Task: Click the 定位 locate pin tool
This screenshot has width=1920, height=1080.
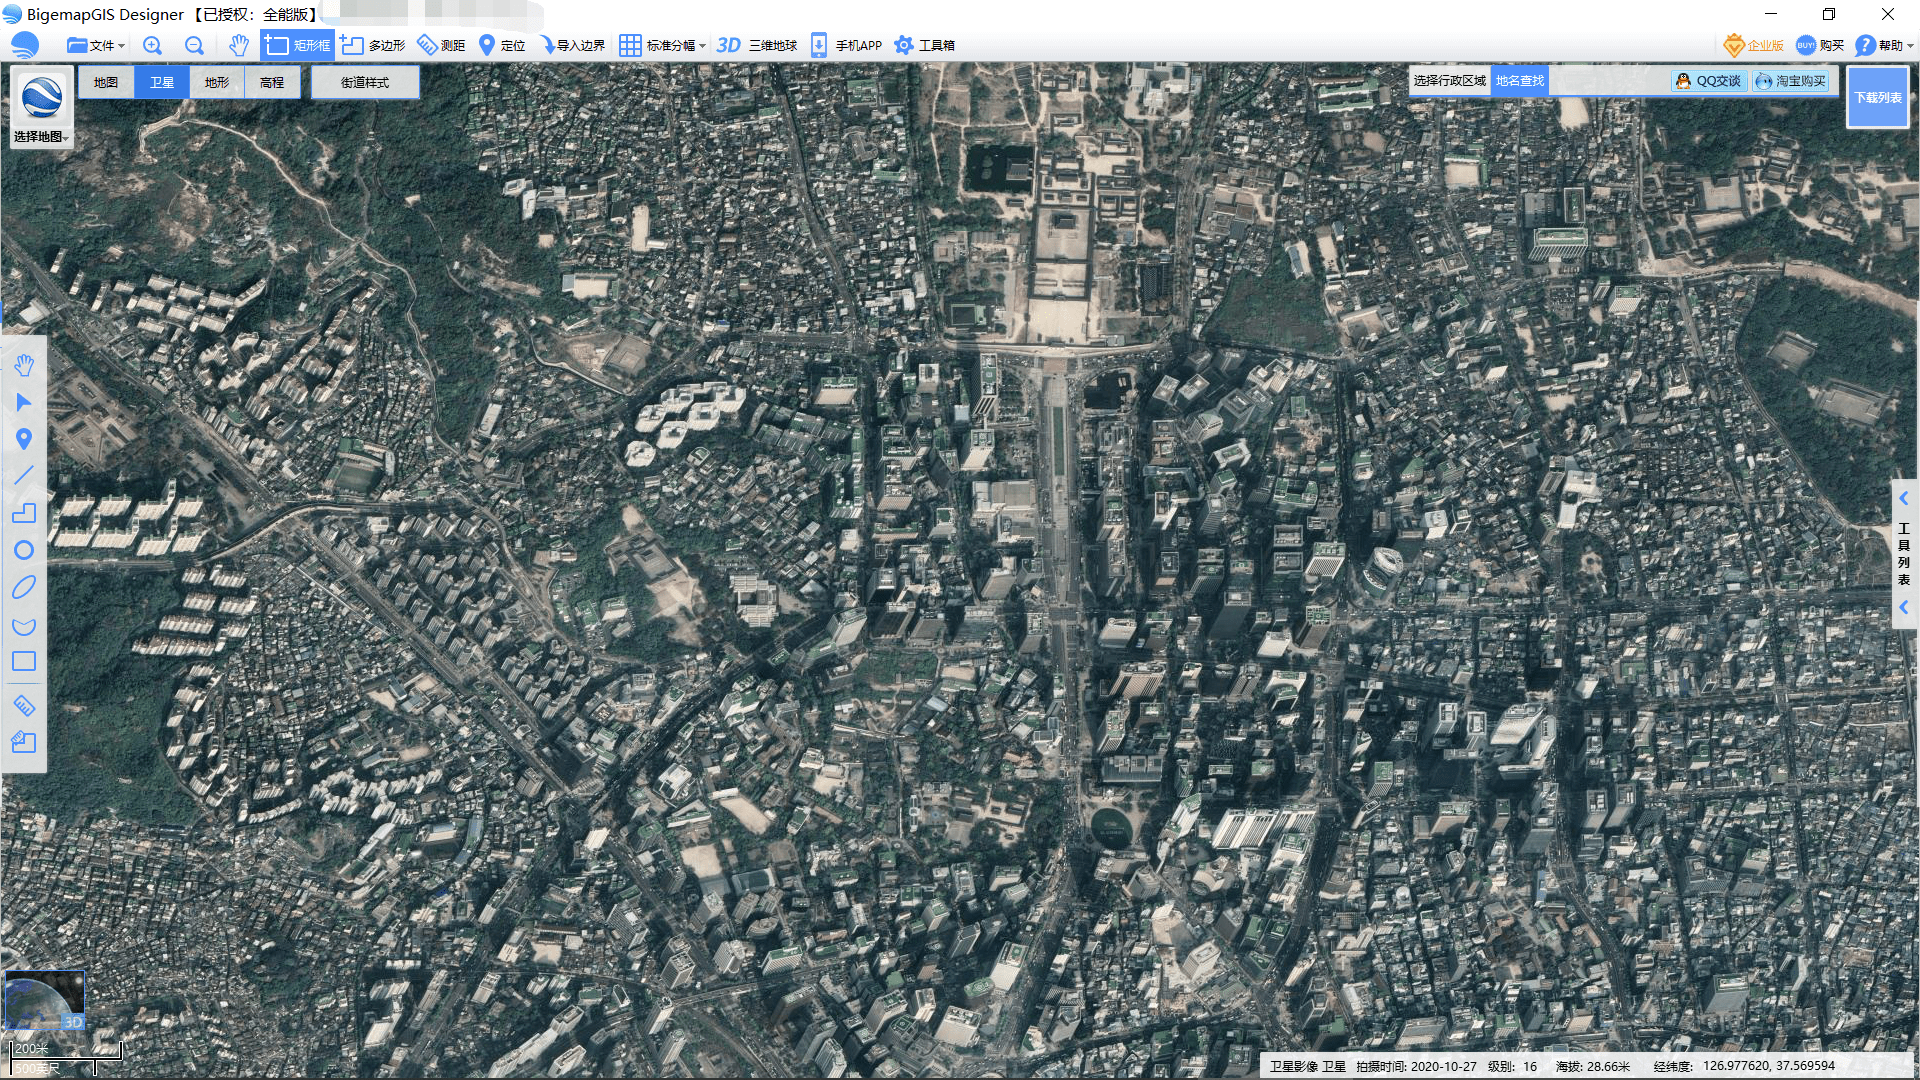Action: [x=502, y=45]
